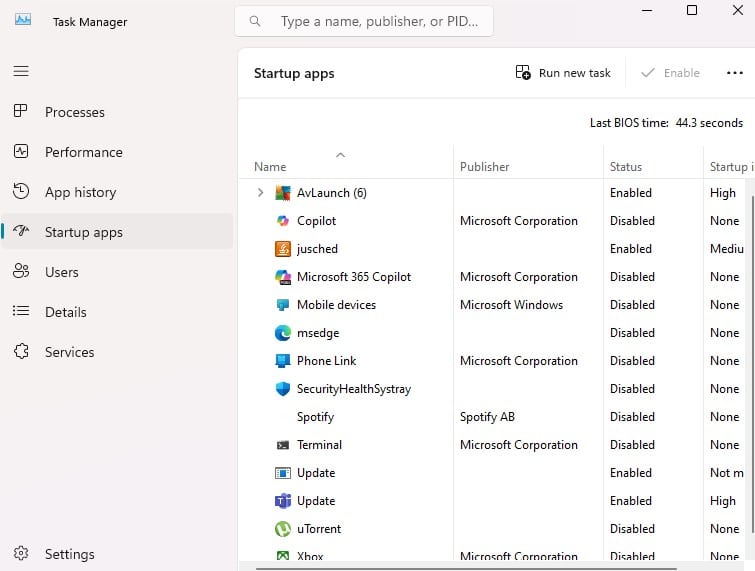
Task: Click the SecurityHealthSystray shield icon
Action: click(283, 389)
